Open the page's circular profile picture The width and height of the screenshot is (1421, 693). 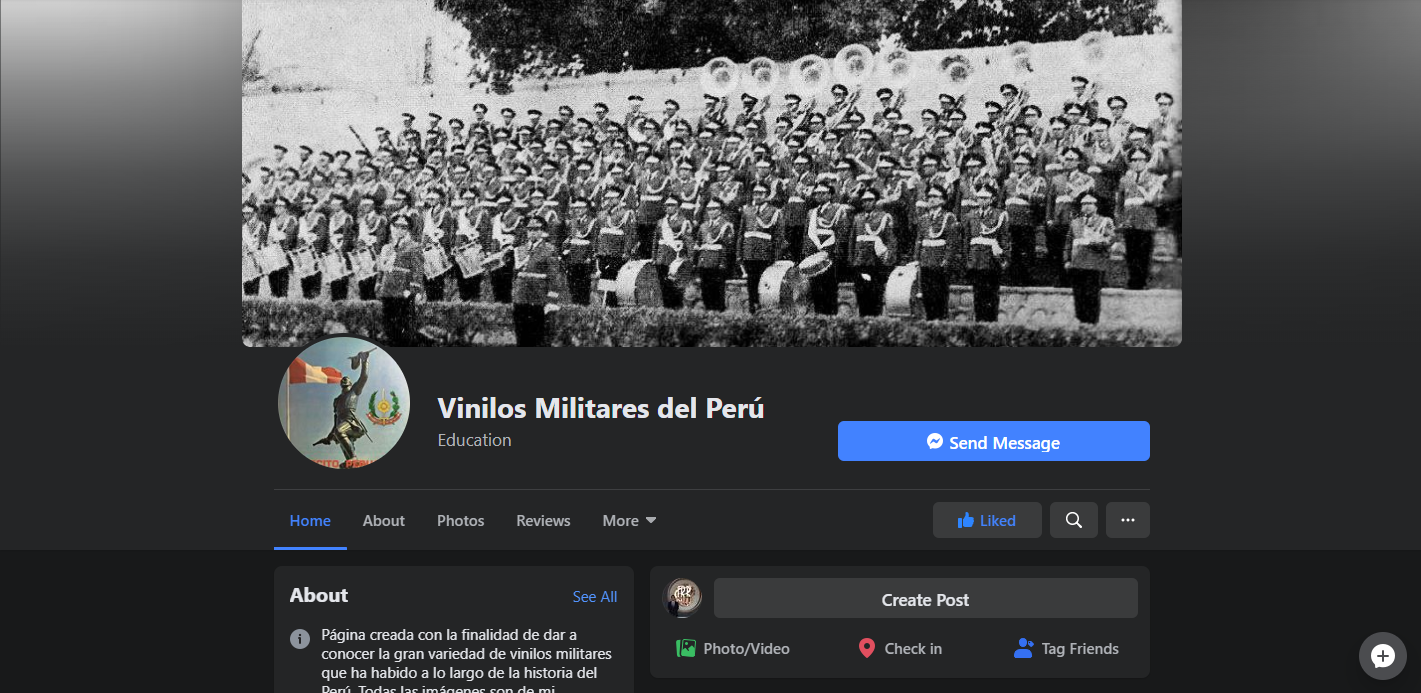click(344, 403)
